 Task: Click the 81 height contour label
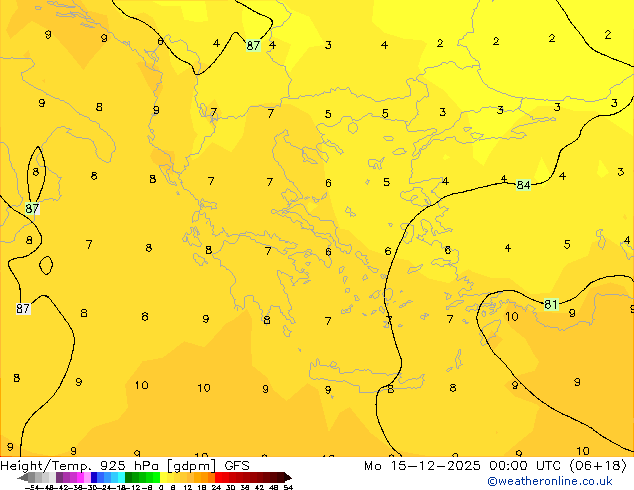[x=551, y=304]
